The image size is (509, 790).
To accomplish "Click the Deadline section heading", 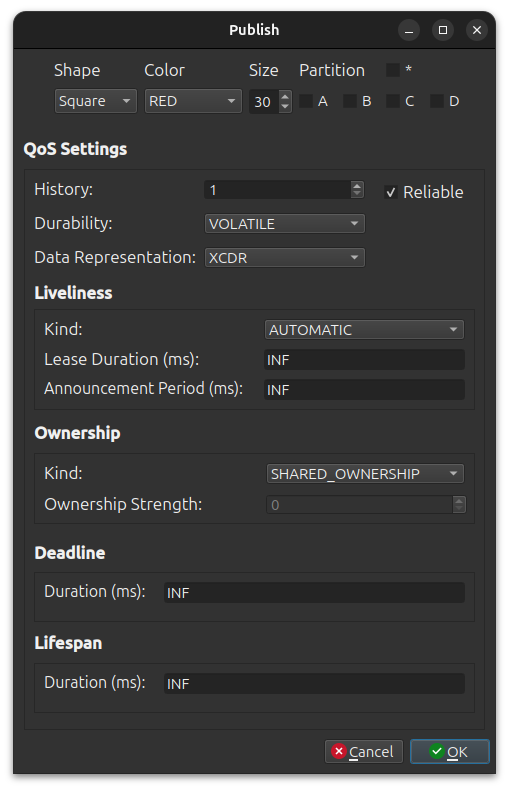I will coord(70,553).
